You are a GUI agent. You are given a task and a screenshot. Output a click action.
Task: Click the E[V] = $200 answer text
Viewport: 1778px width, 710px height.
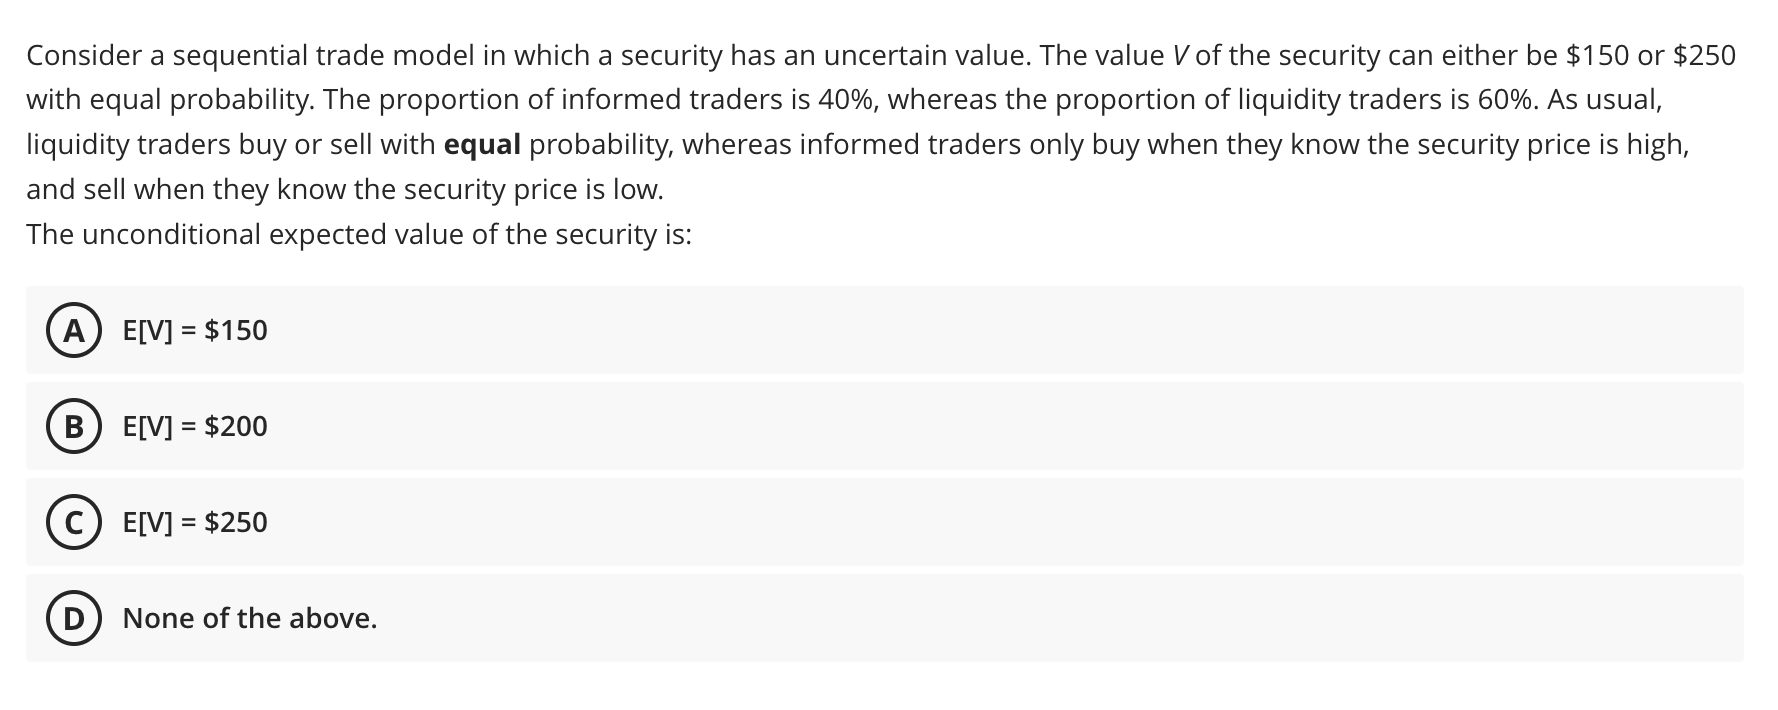click(x=194, y=426)
